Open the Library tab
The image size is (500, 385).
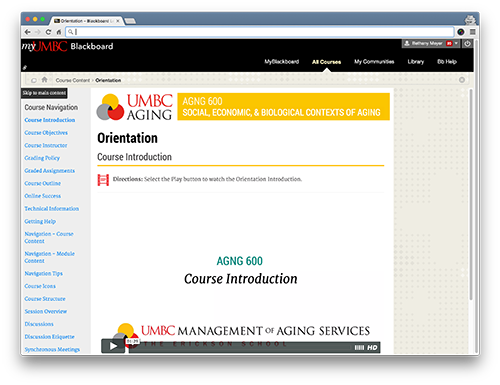click(x=416, y=62)
